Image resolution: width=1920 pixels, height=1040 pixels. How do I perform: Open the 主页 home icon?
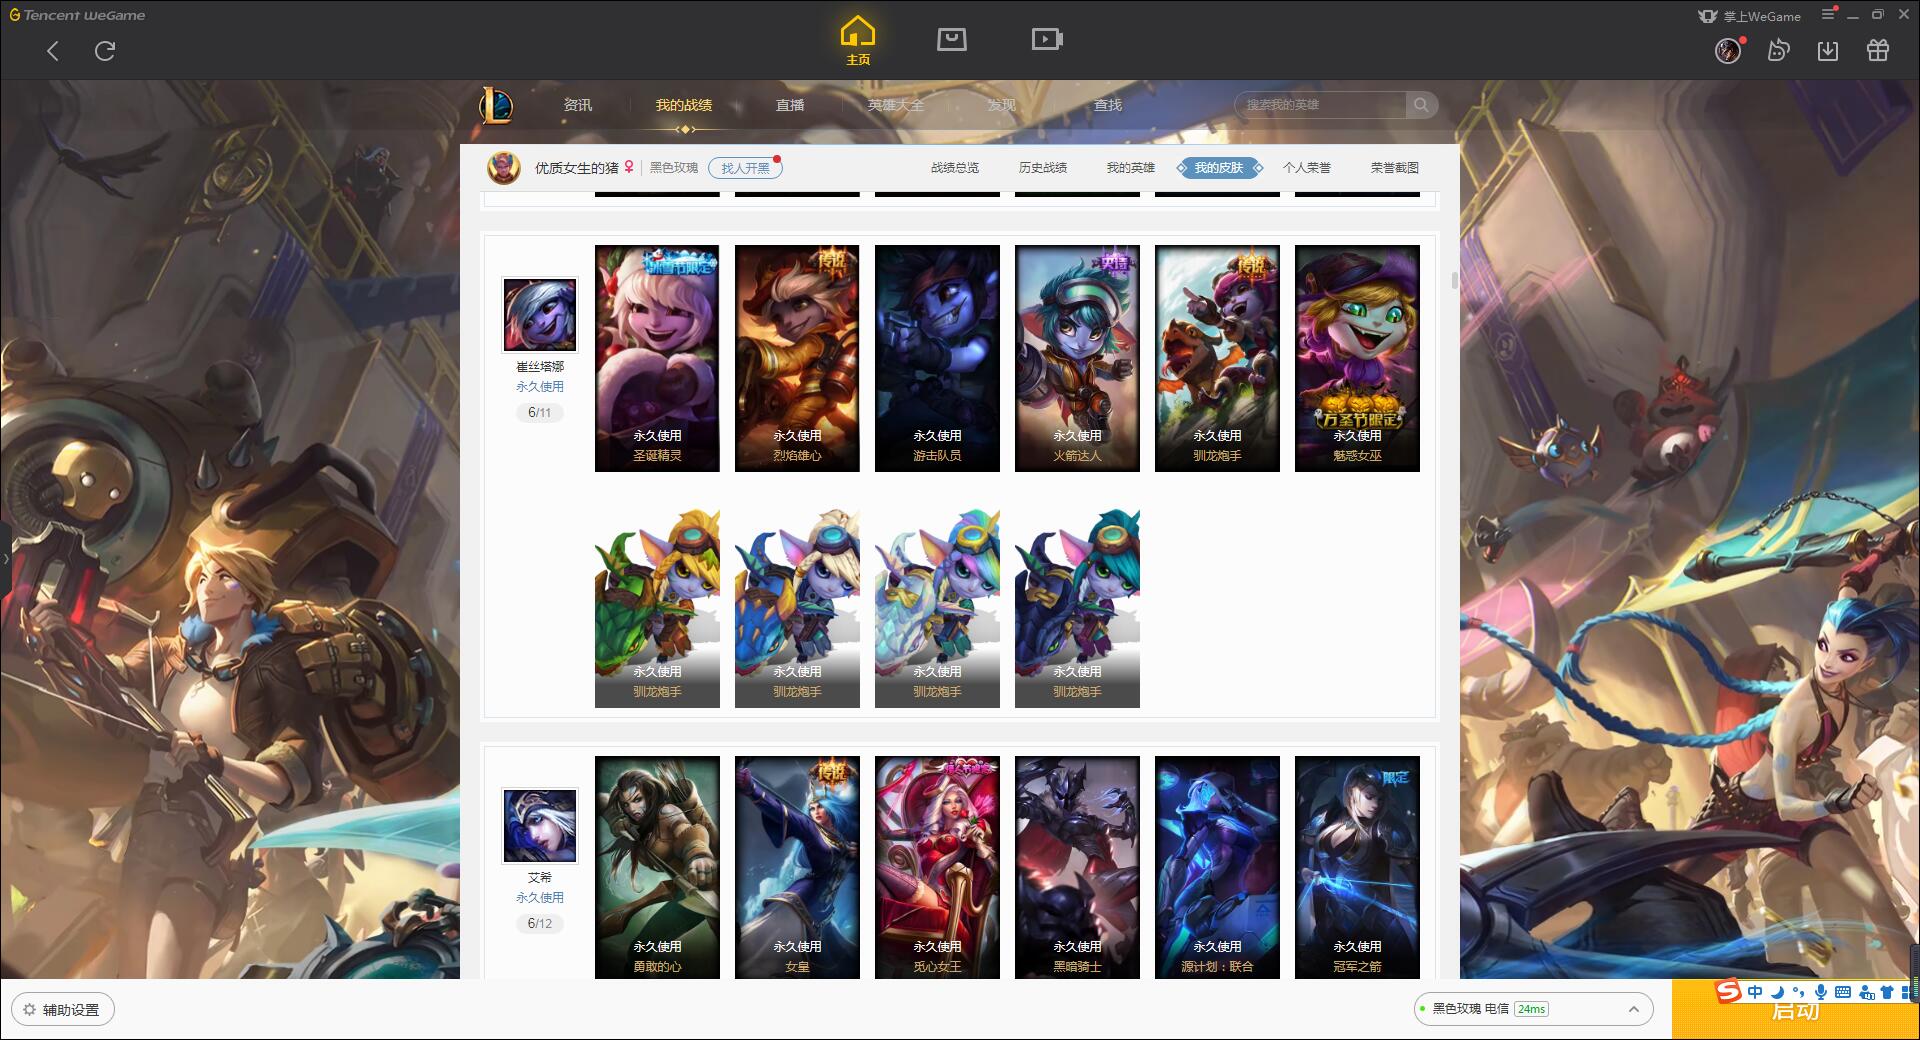[858, 41]
